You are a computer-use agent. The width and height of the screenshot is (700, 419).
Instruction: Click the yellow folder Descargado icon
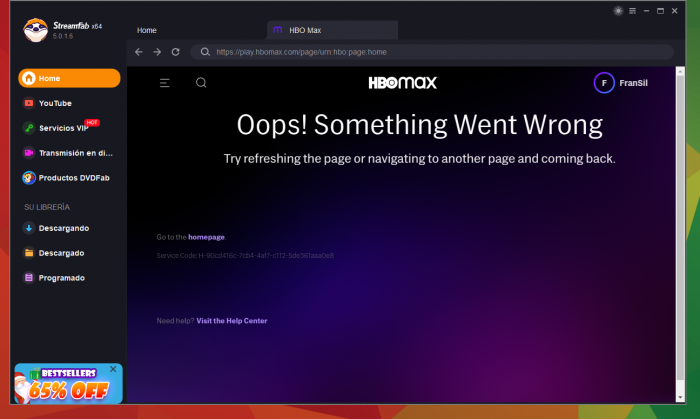[29, 253]
